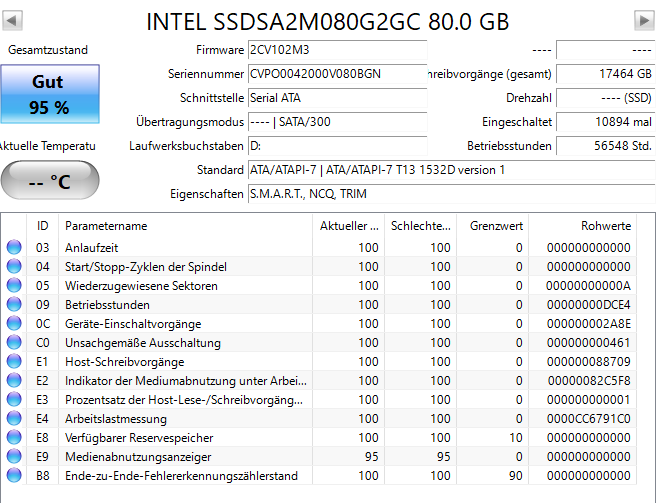
Task: Click status orb for Arbeitslastmessung row
Action: point(14,418)
